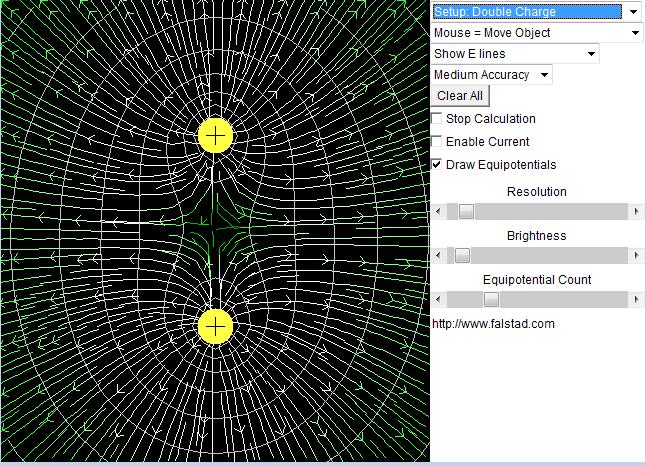This screenshot has width=646, height=466.
Task: Click the Equipotential Count label text
Action: 537,280
